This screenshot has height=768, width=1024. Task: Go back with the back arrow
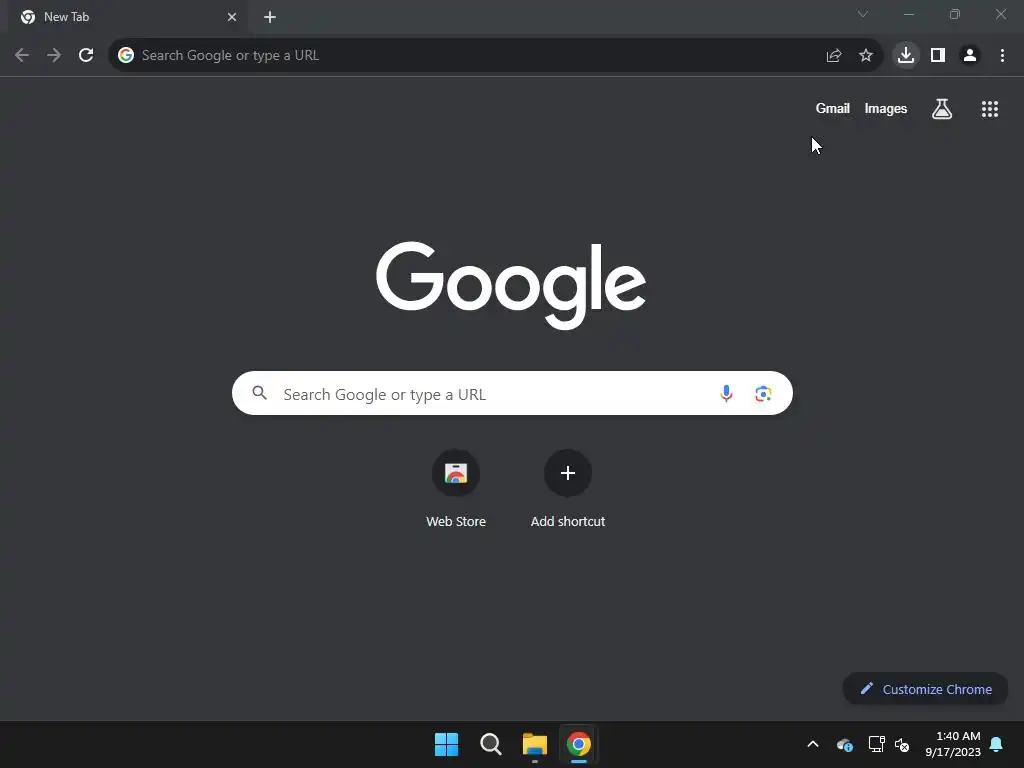click(x=22, y=56)
